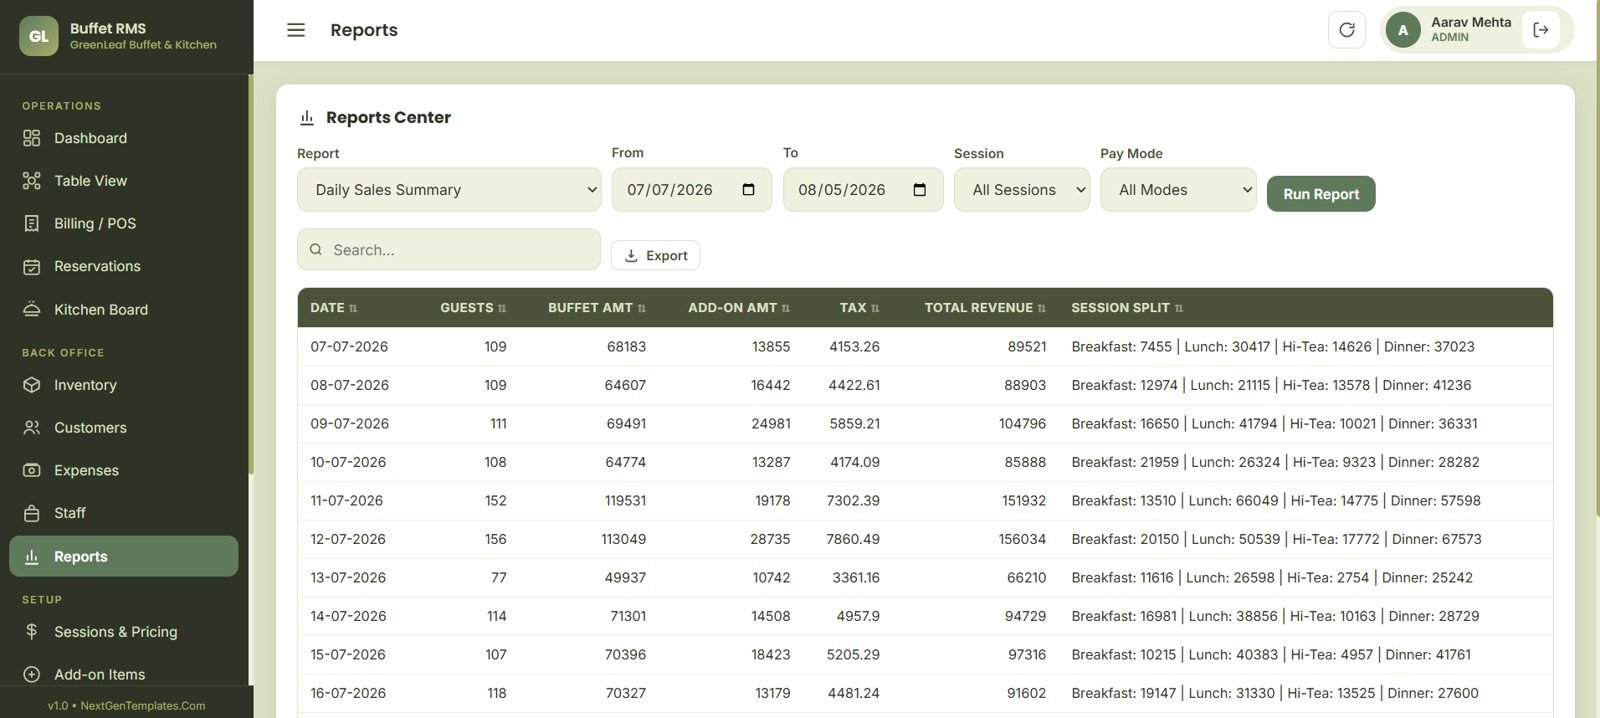Click the Inventory box icon
Image resolution: width=1600 pixels, height=718 pixels.
tap(32, 385)
